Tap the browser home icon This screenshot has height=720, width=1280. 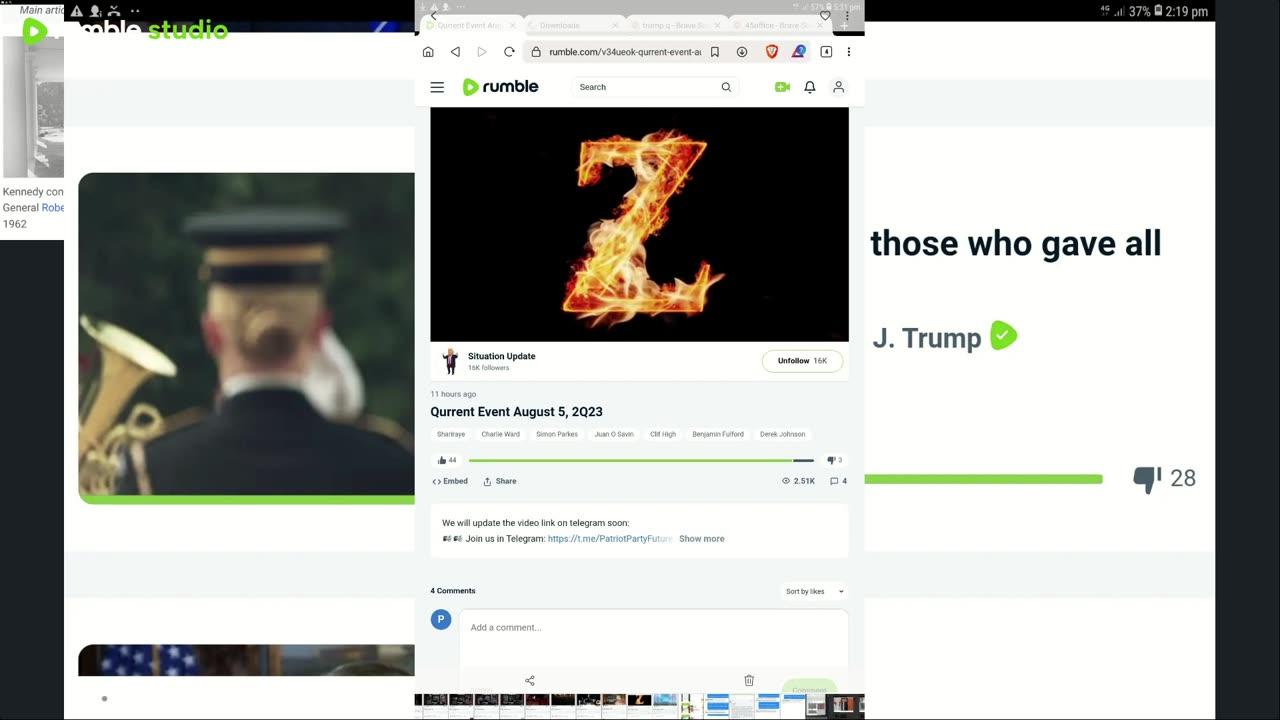point(428,52)
